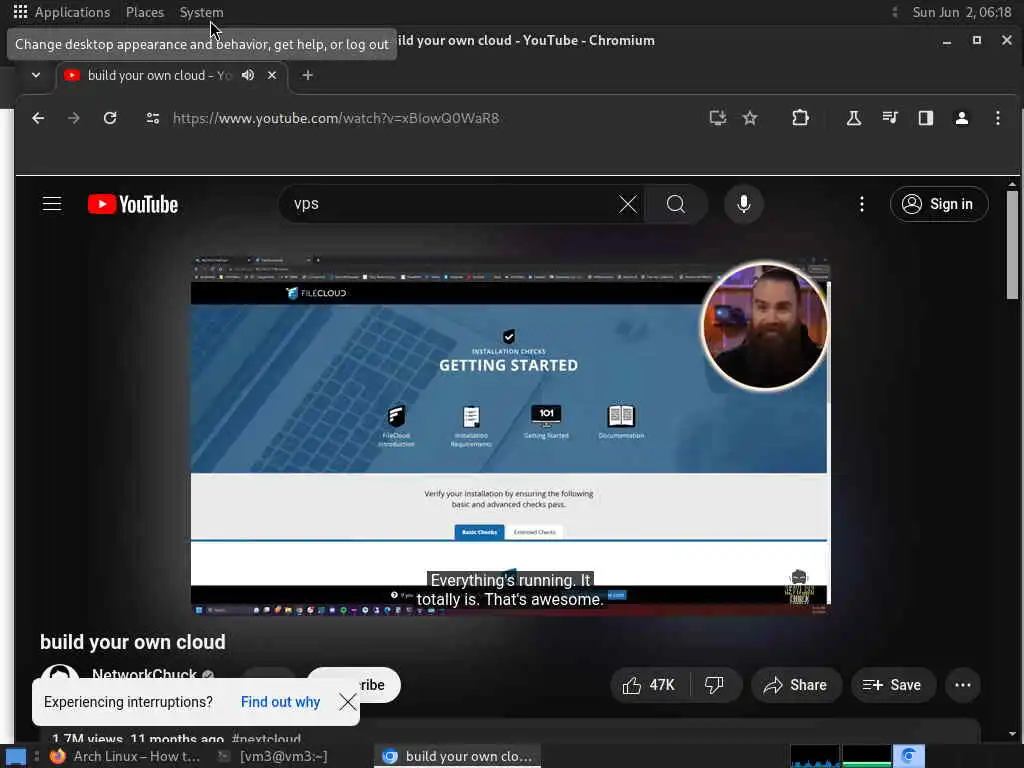The image size is (1024, 768).
Task: Click the YouTube URL address field
Action: click(x=336, y=118)
